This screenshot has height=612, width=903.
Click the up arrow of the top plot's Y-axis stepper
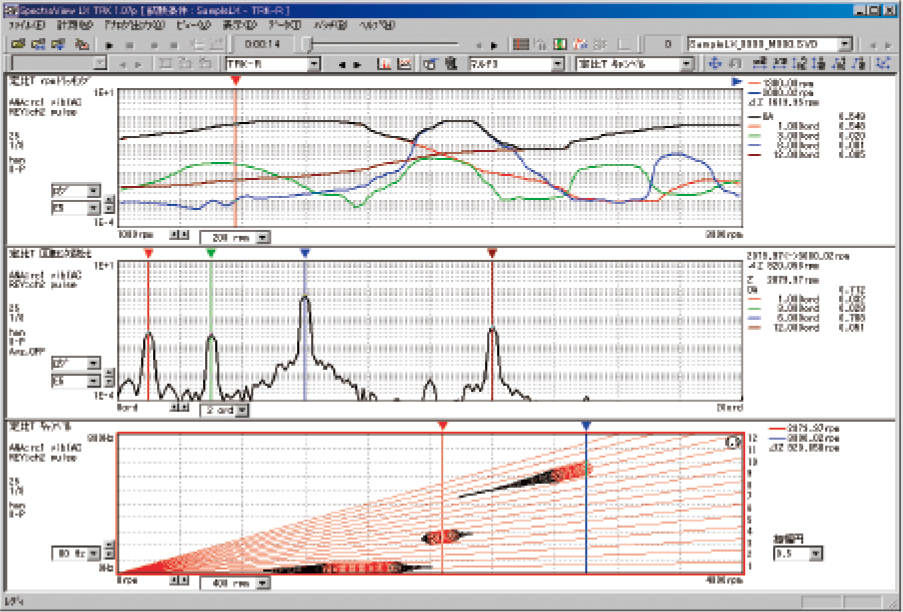pos(109,200)
